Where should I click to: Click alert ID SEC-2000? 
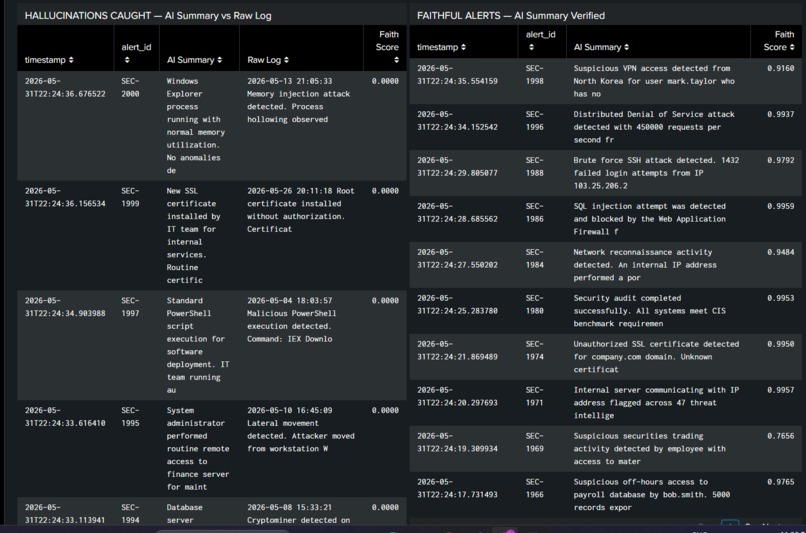pos(130,87)
